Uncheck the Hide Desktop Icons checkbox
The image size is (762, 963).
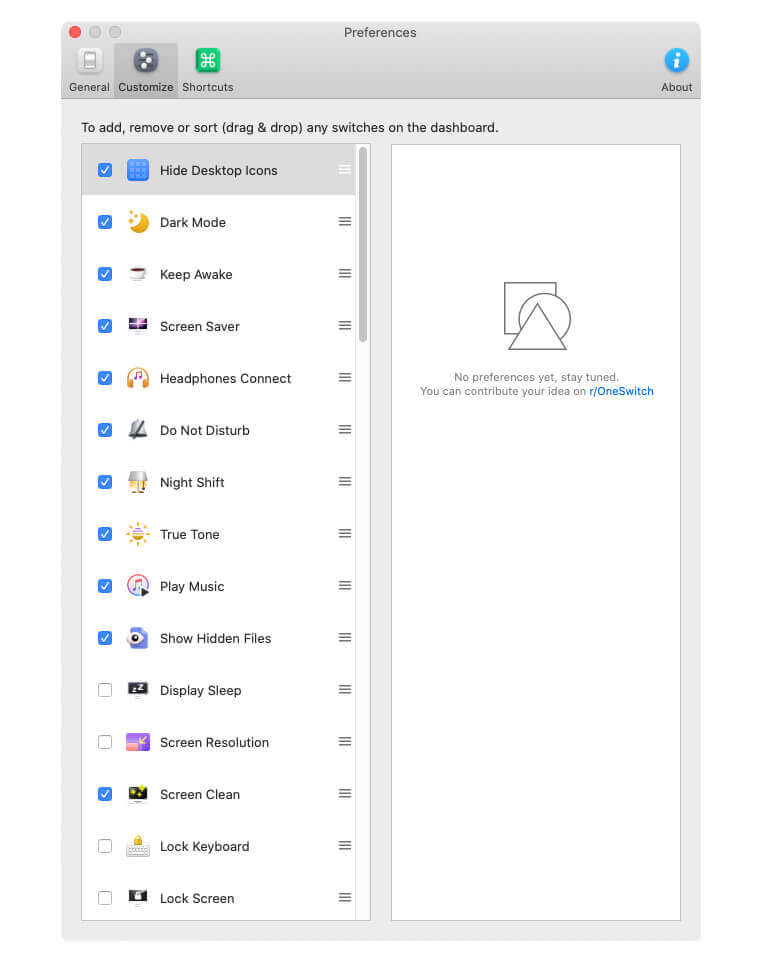pos(105,170)
